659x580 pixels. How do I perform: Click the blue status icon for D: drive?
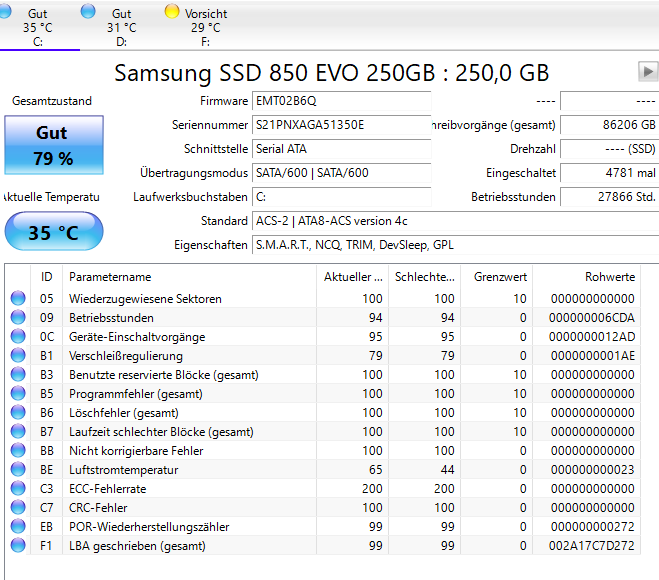click(88, 11)
